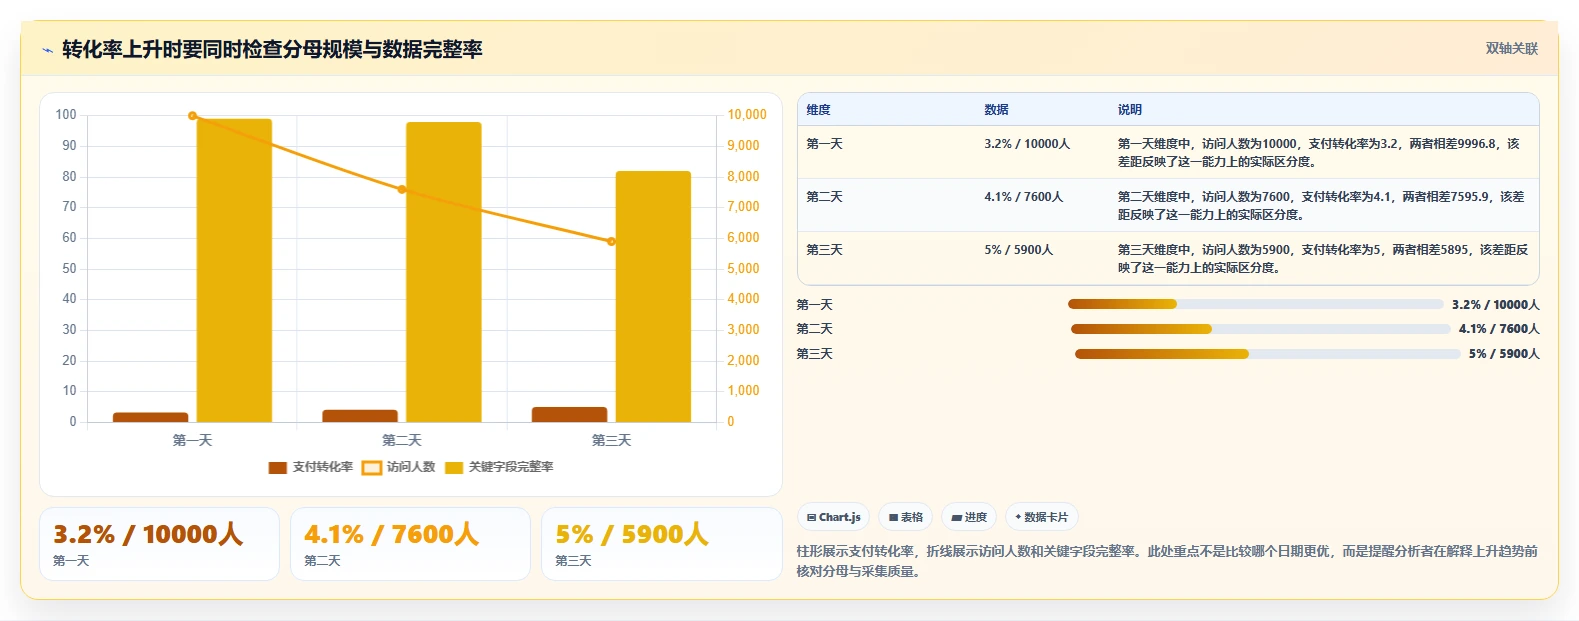This screenshot has width=1579, height=621.
Task: Click the 表格 tag
Action: pos(905,517)
